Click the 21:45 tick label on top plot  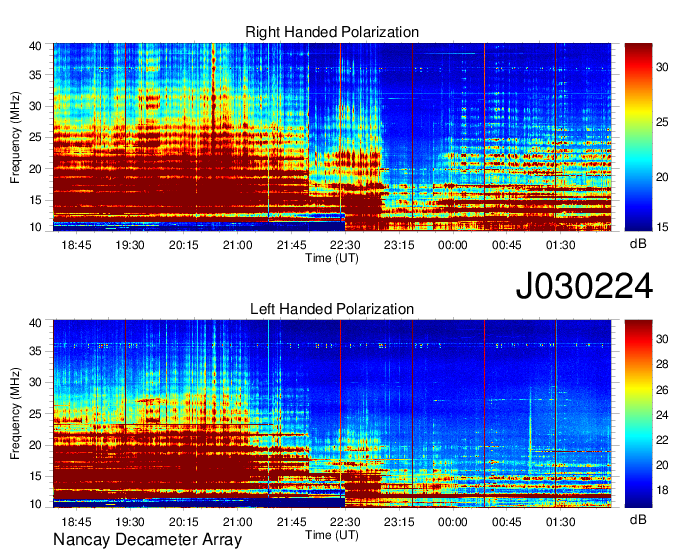click(x=291, y=245)
